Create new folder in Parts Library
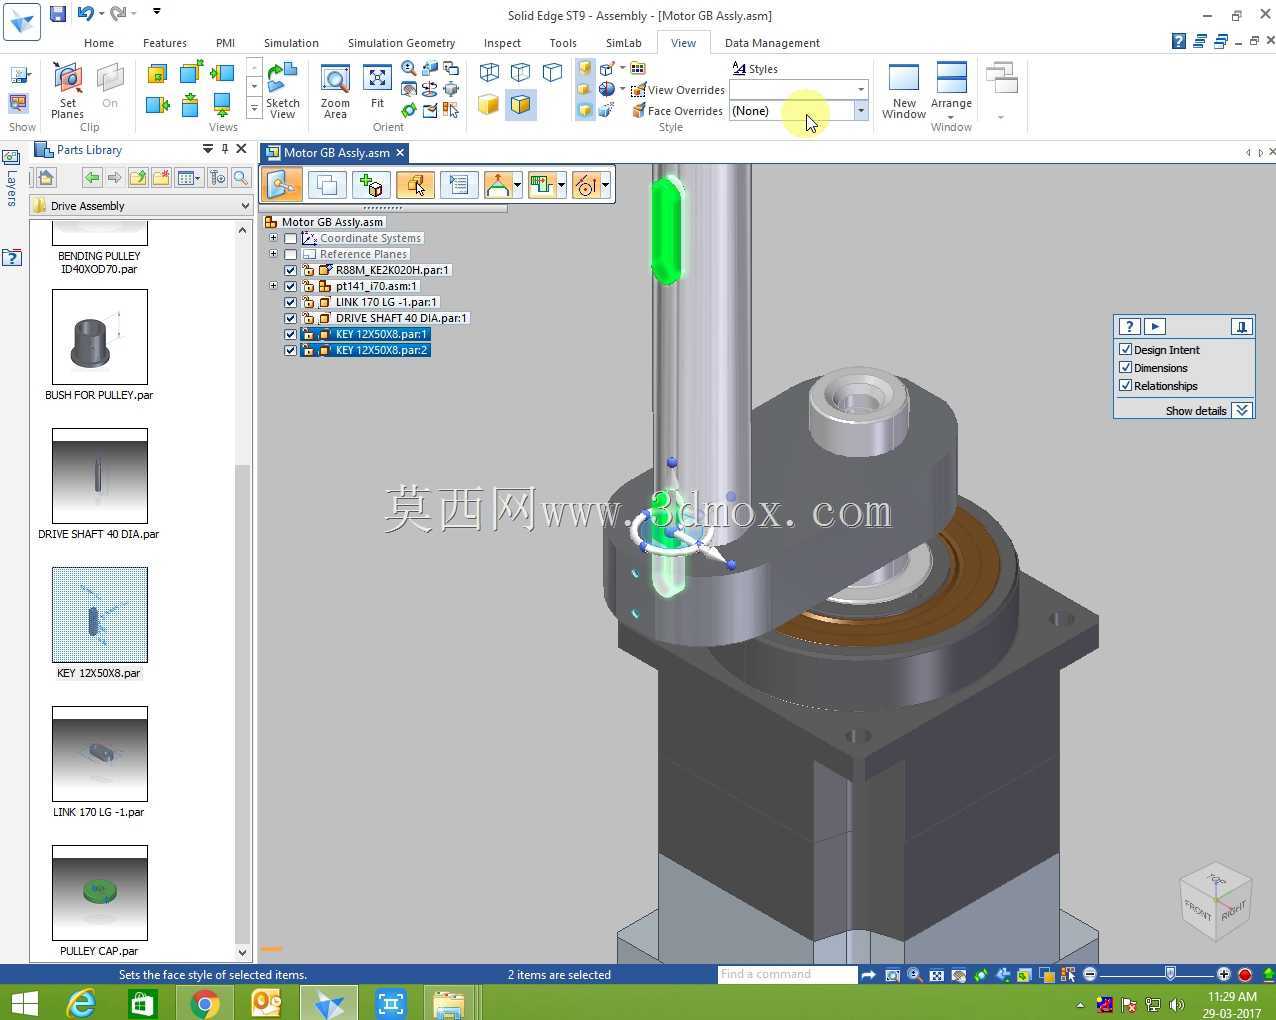 (160, 178)
